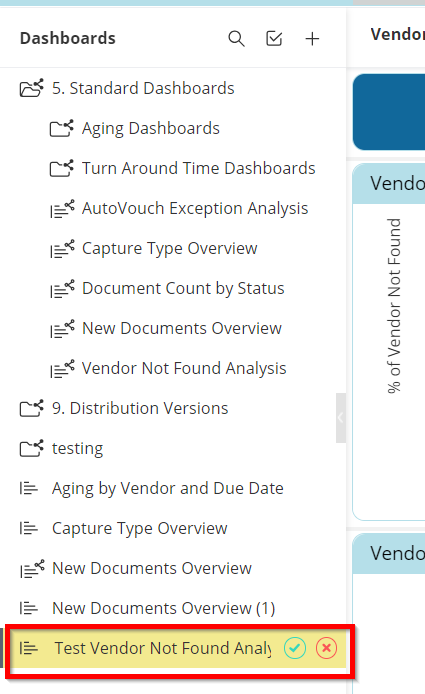Collapse the sidebar using the panel handle arrow

[340, 417]
